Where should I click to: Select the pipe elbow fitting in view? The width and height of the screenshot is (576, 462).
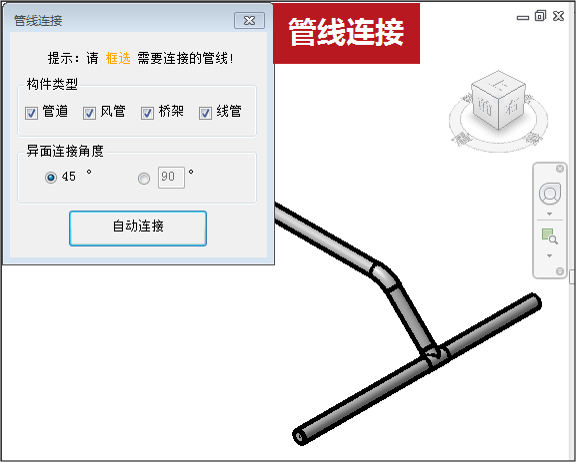click(384, 277)
